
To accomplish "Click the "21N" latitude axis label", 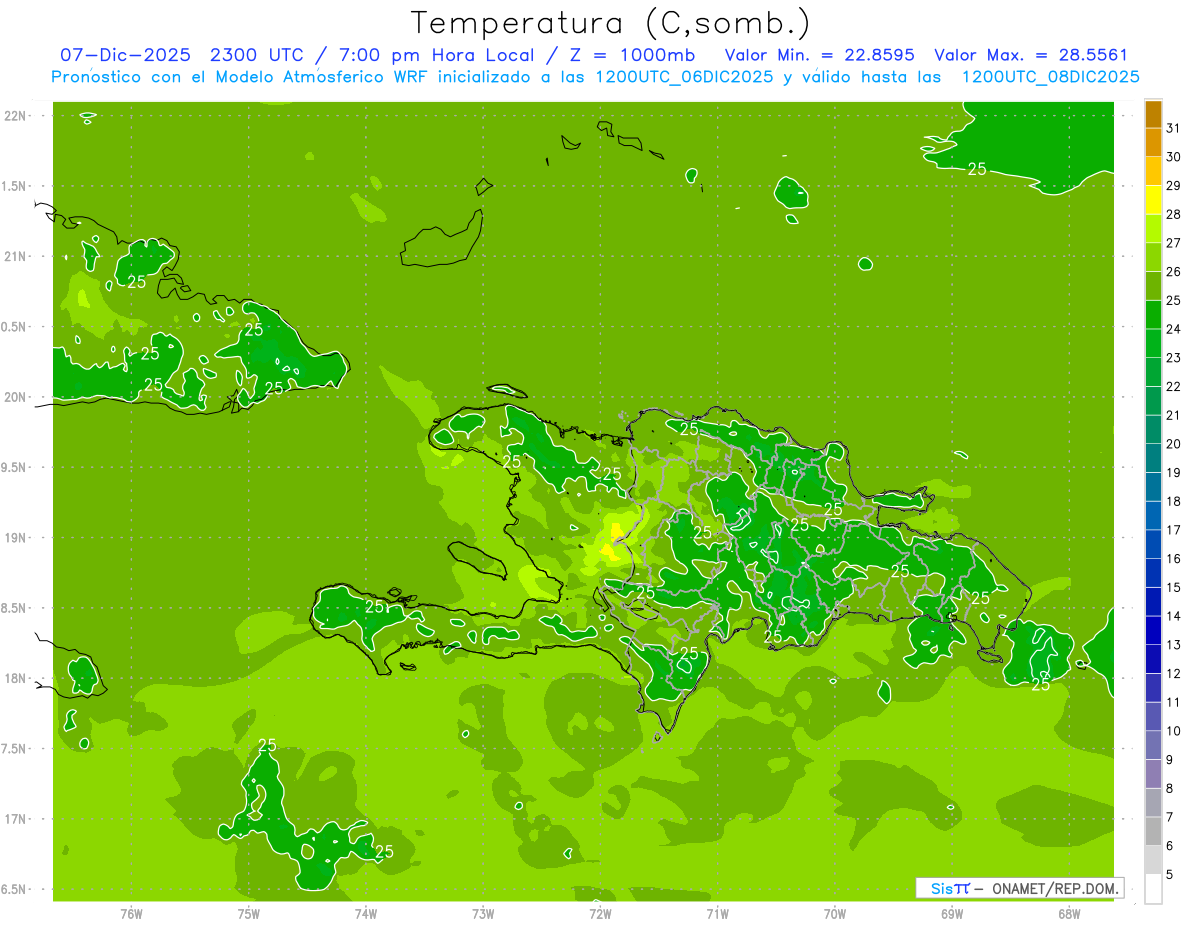I will pos(17,257).
